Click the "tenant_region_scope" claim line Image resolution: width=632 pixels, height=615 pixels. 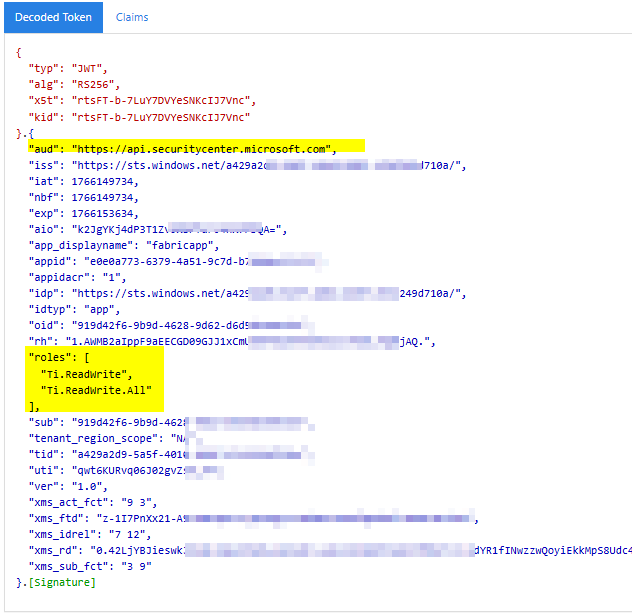tap(116, 438)
